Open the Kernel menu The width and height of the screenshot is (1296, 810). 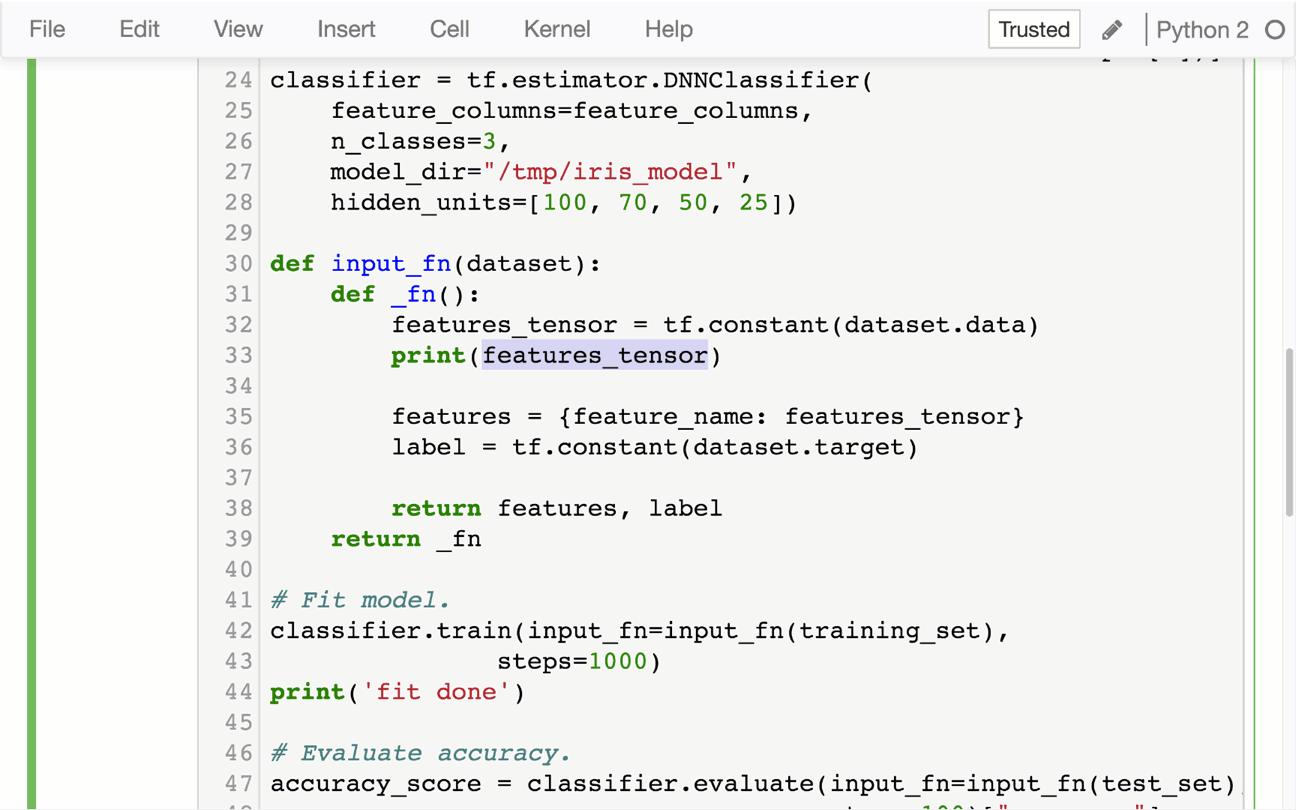(x=556, y=29)
